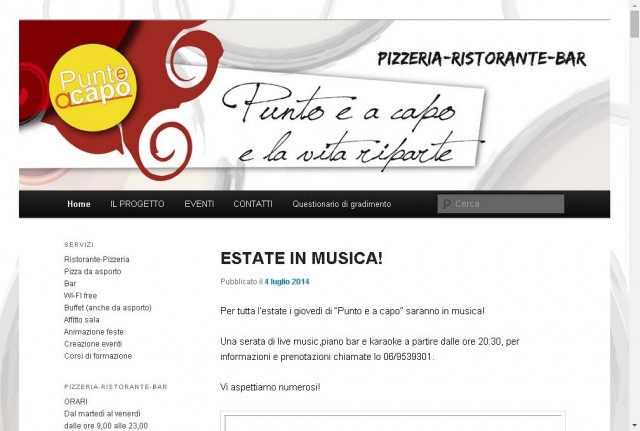Click 'Dal martedì al venerdì' text
The height and width of the screenshot is (431, 640).
[102, 413]
